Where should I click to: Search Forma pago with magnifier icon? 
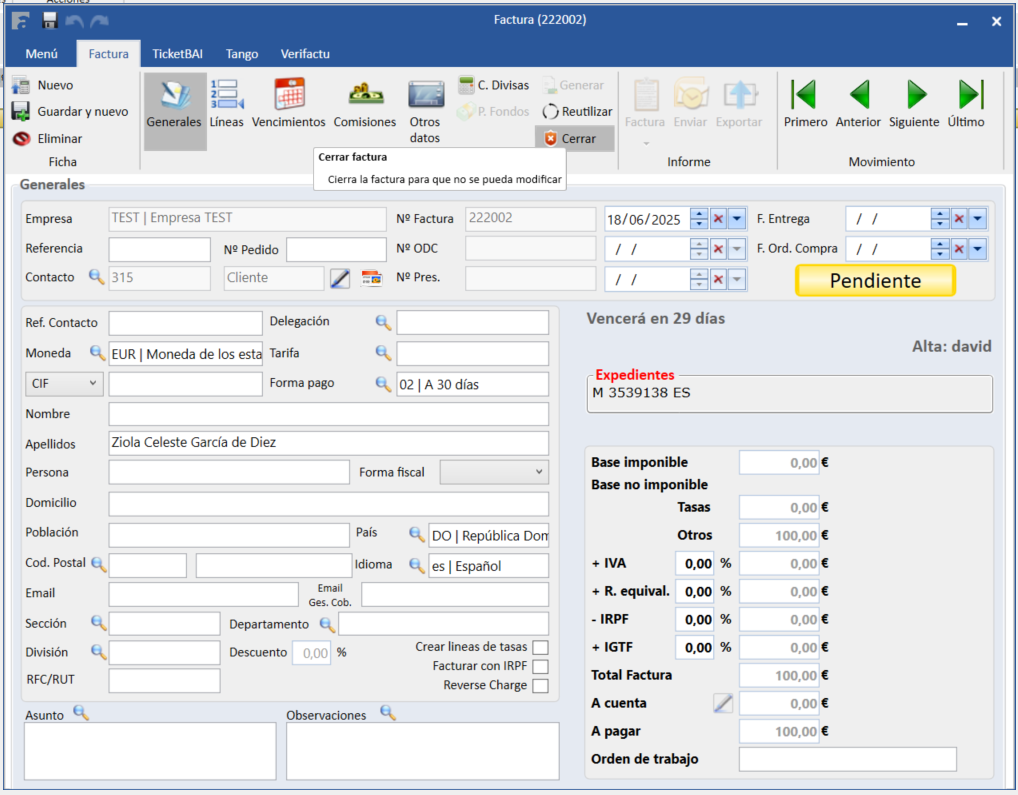[383, 384]
